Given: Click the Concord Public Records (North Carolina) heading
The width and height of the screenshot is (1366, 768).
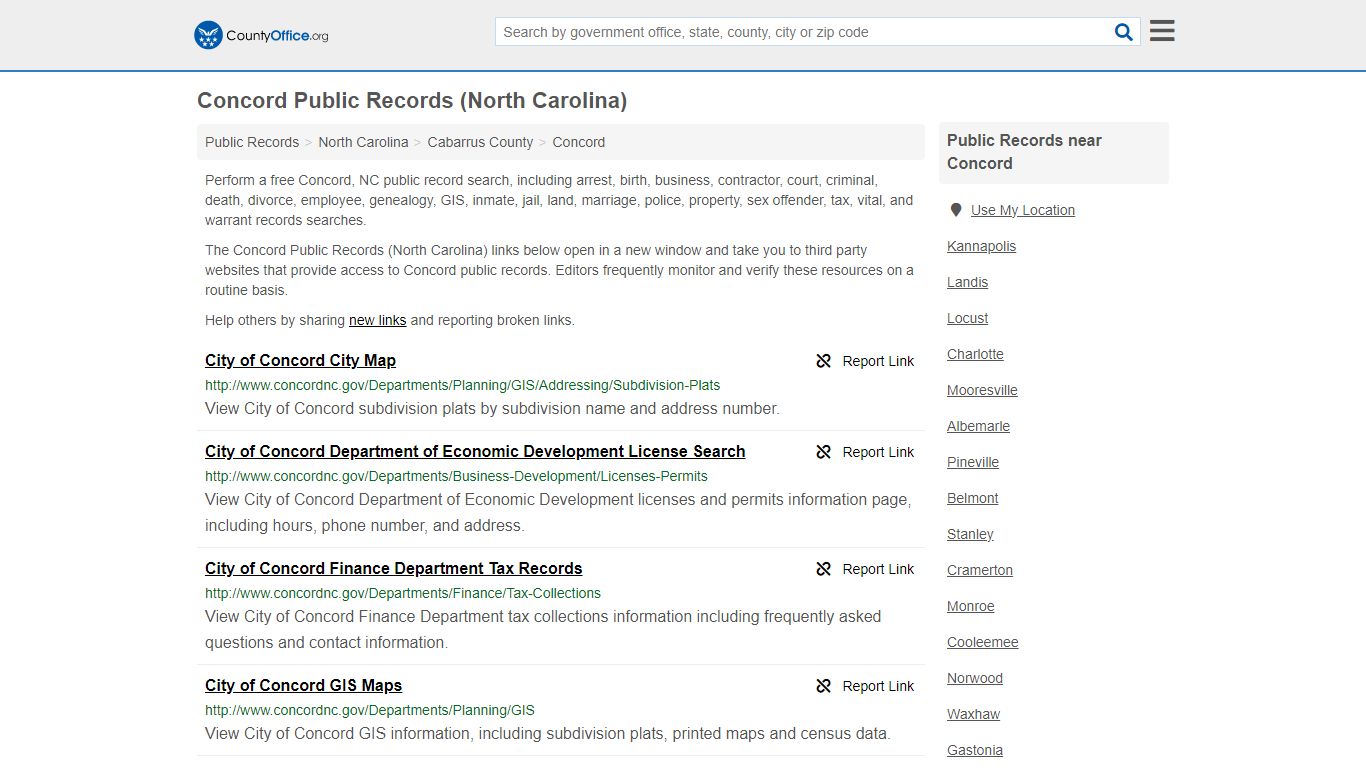Looking at the screenshot, I should [412, 100].
